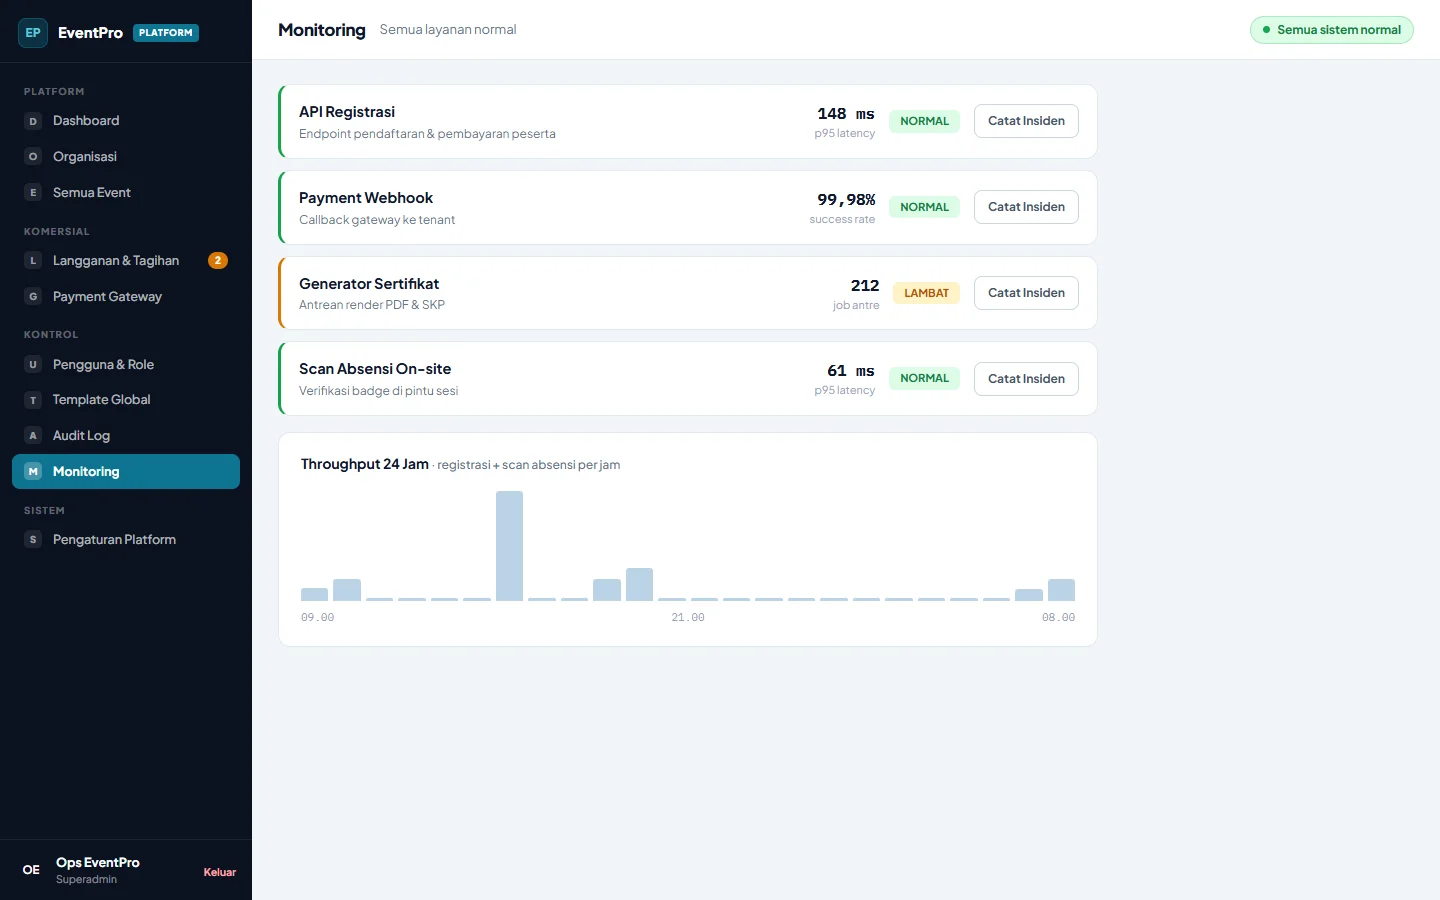Click Catat Insiden for Payment Webhook
This screenshot has height=900, width=1440.
click(x=1026, y=207)
